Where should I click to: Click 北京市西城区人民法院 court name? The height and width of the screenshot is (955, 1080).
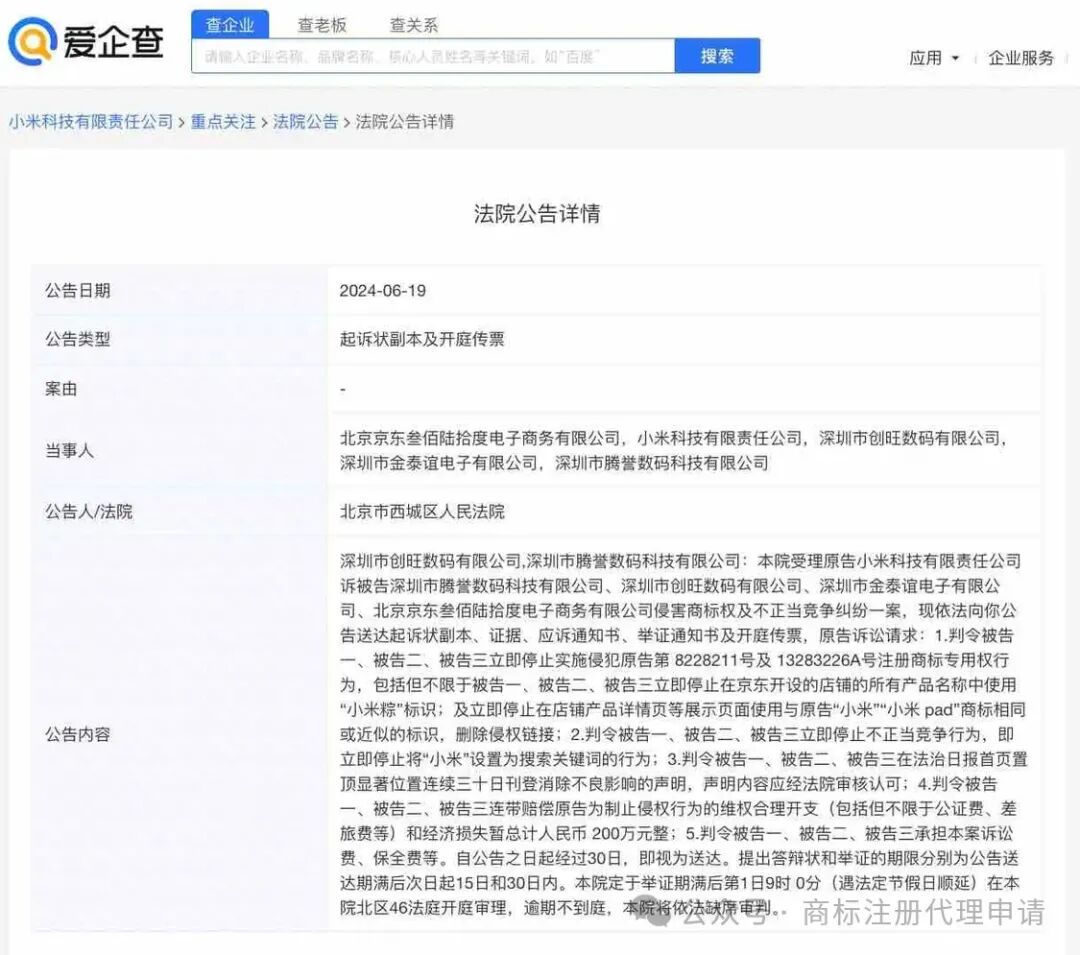click(422, 512)
